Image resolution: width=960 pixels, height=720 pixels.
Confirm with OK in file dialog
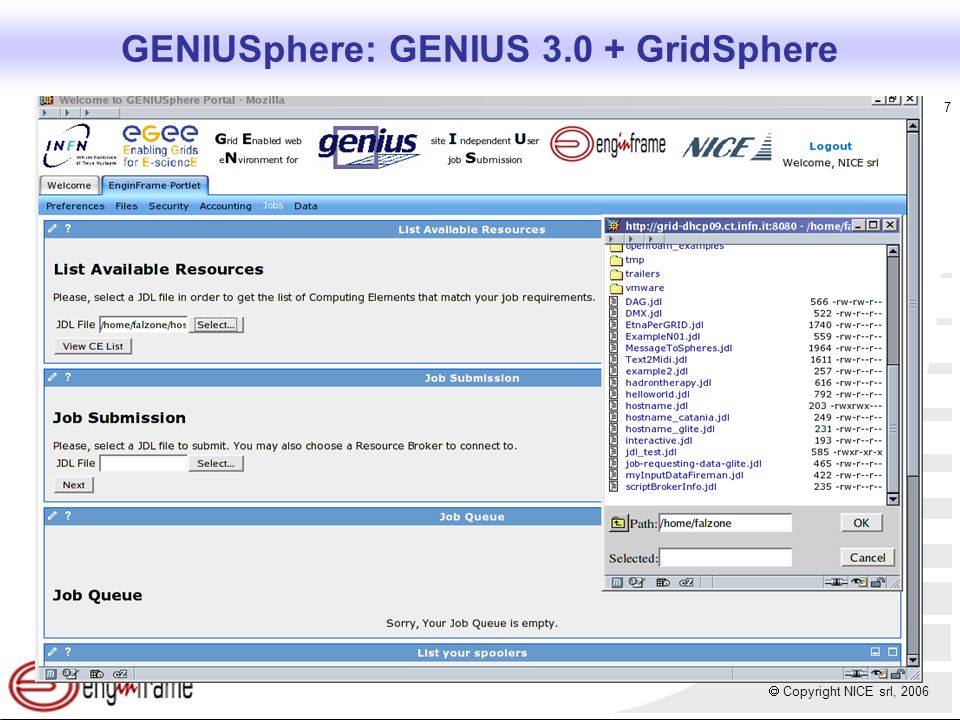point(861,523)
